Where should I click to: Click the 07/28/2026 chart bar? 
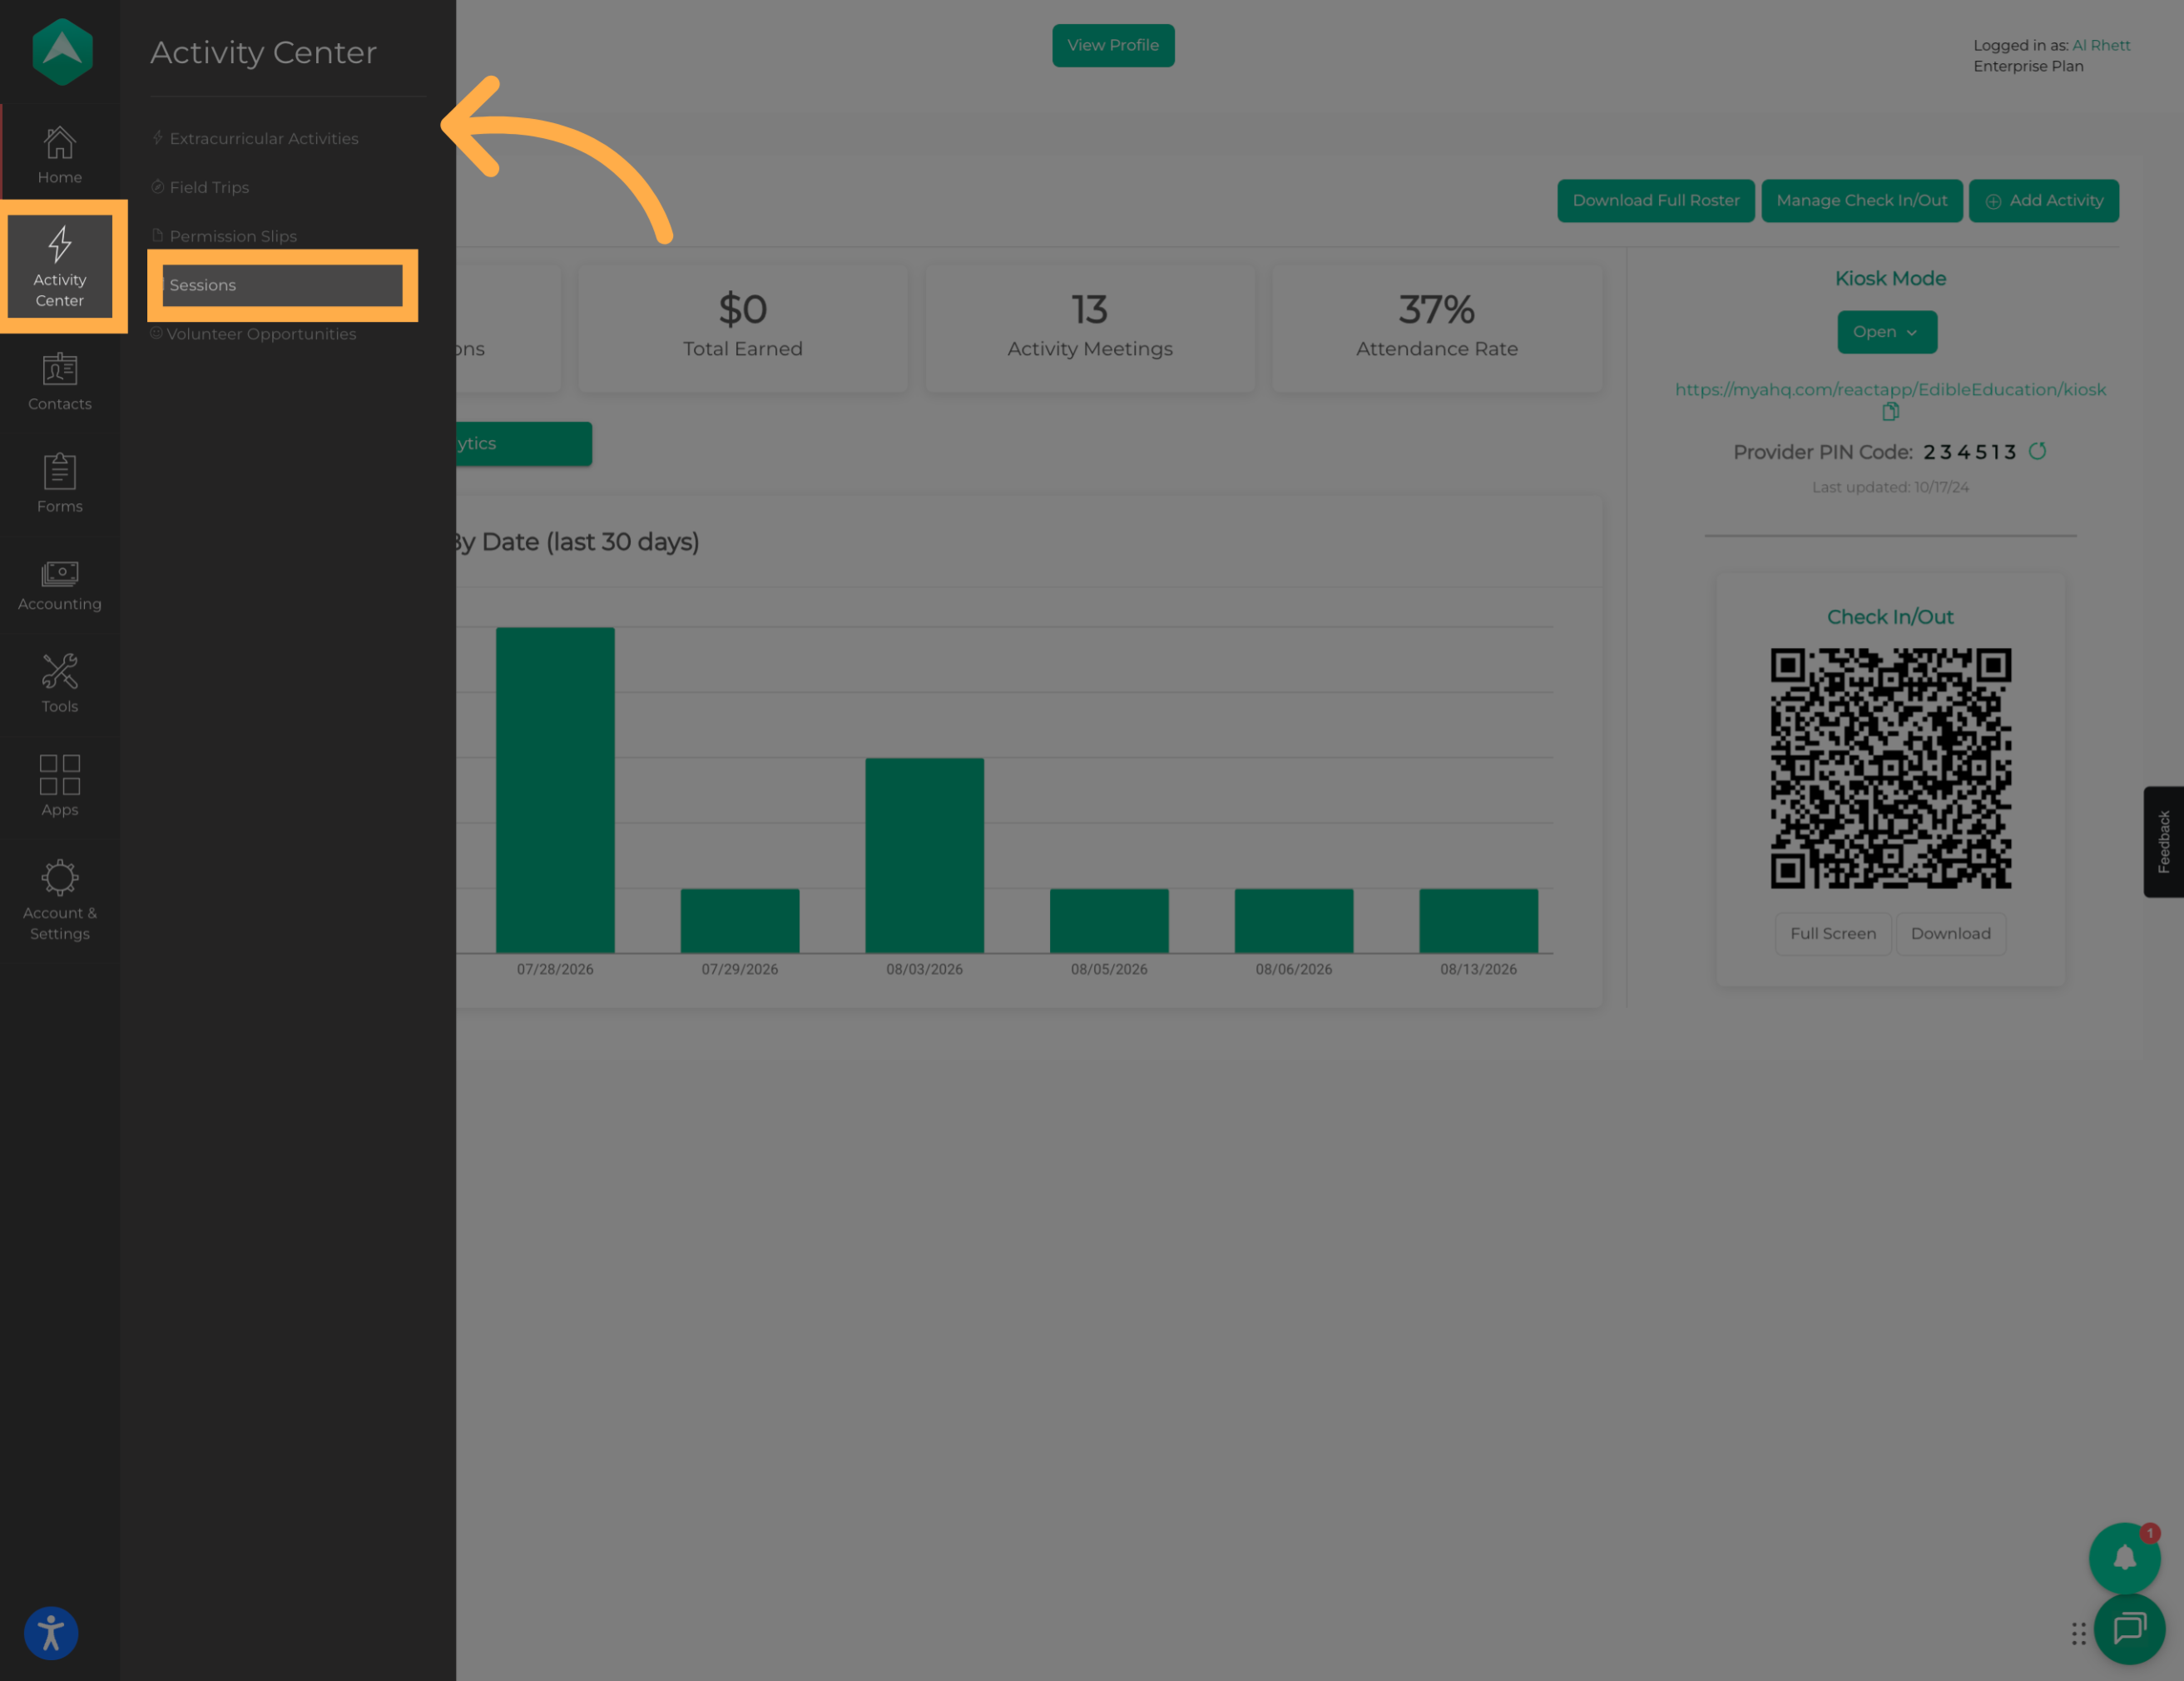point(555,790)
